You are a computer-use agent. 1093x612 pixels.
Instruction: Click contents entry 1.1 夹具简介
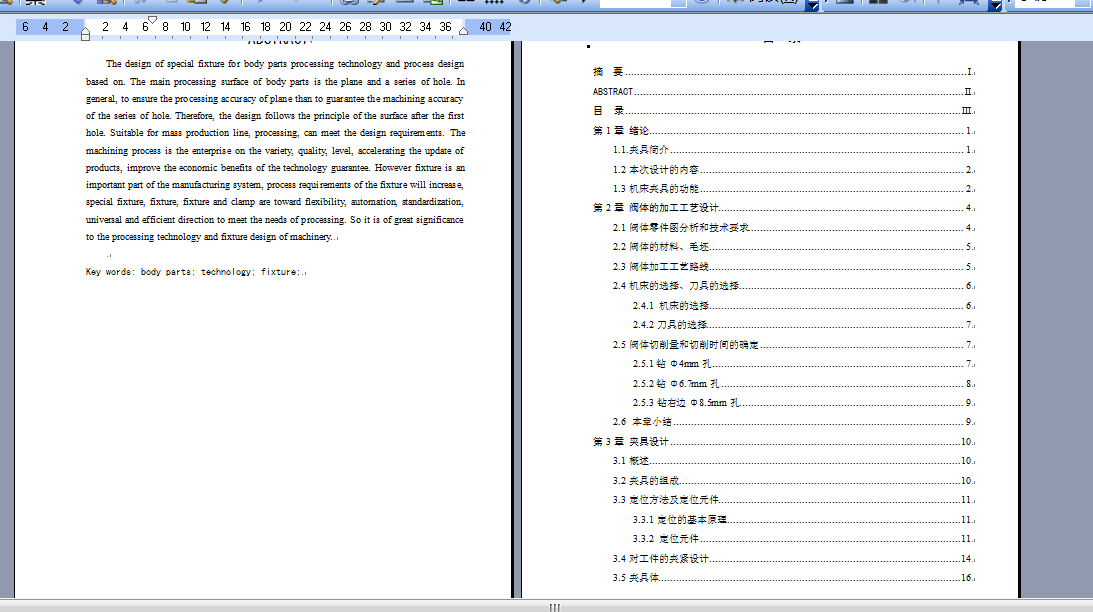click(793, 150)
